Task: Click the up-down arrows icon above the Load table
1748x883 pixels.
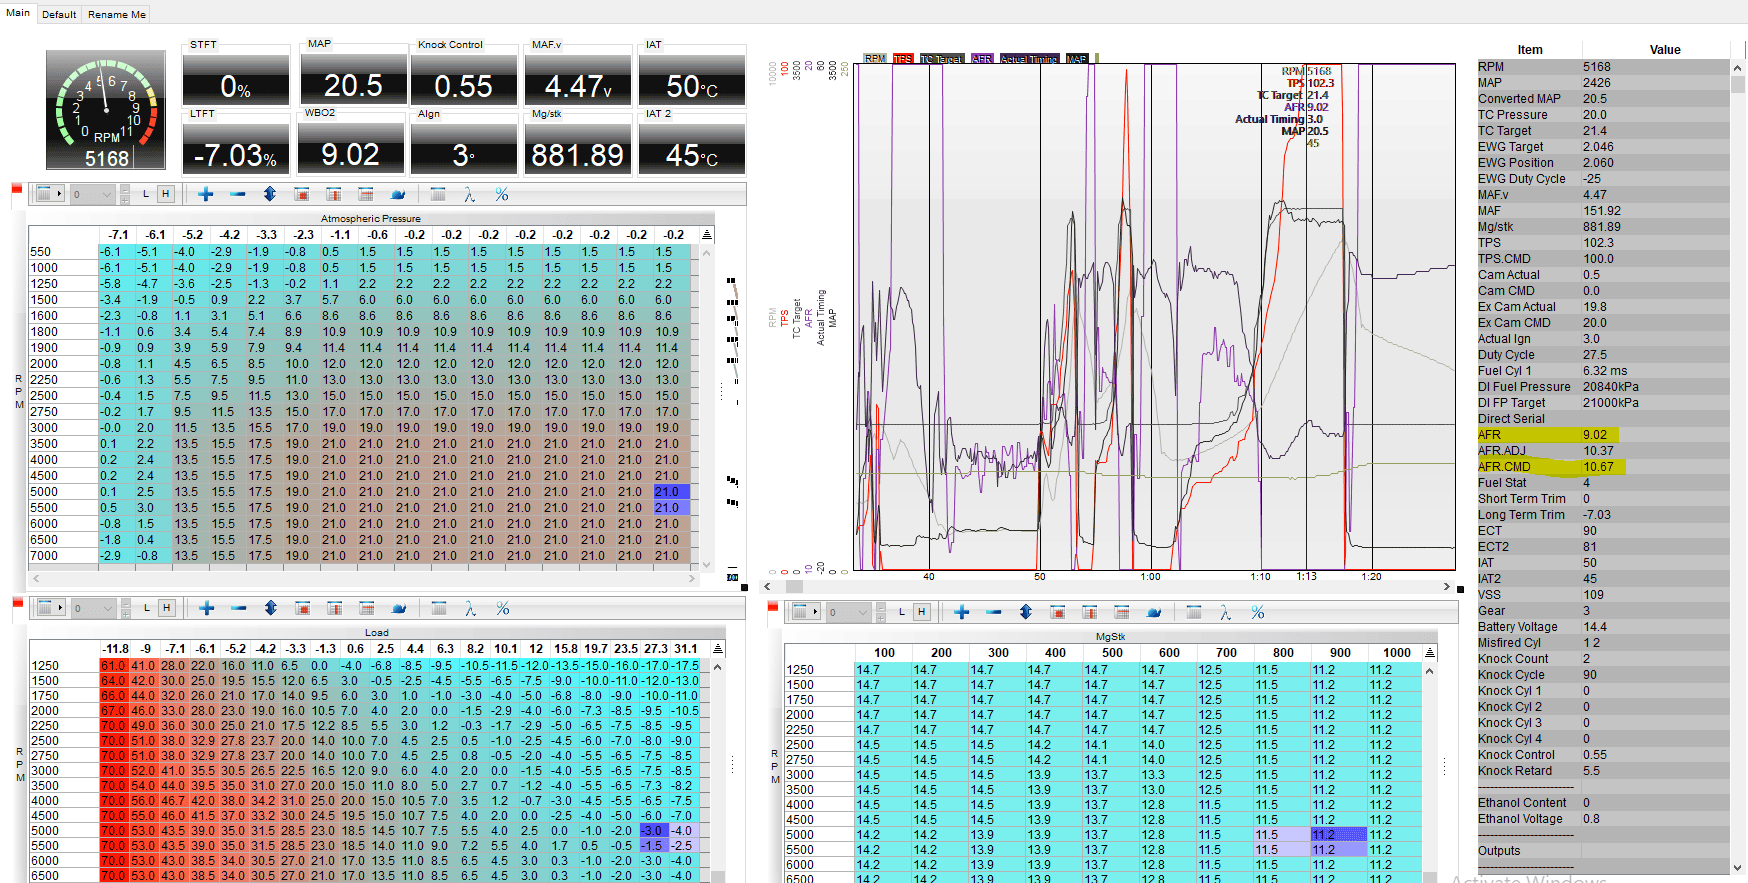Action: [271, 608]
